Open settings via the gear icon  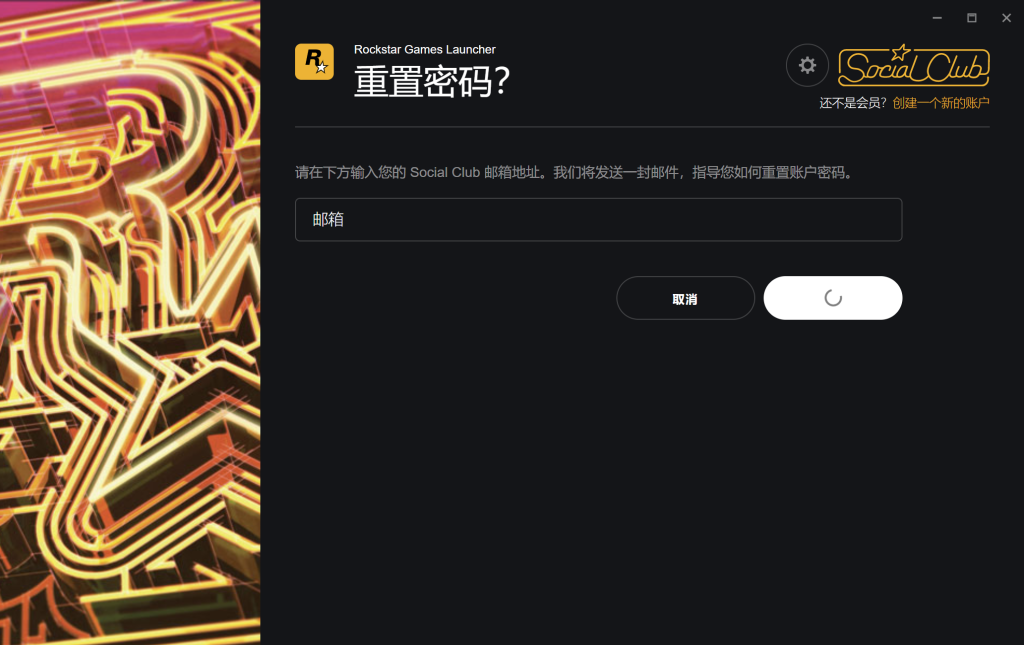pos(807,65)
